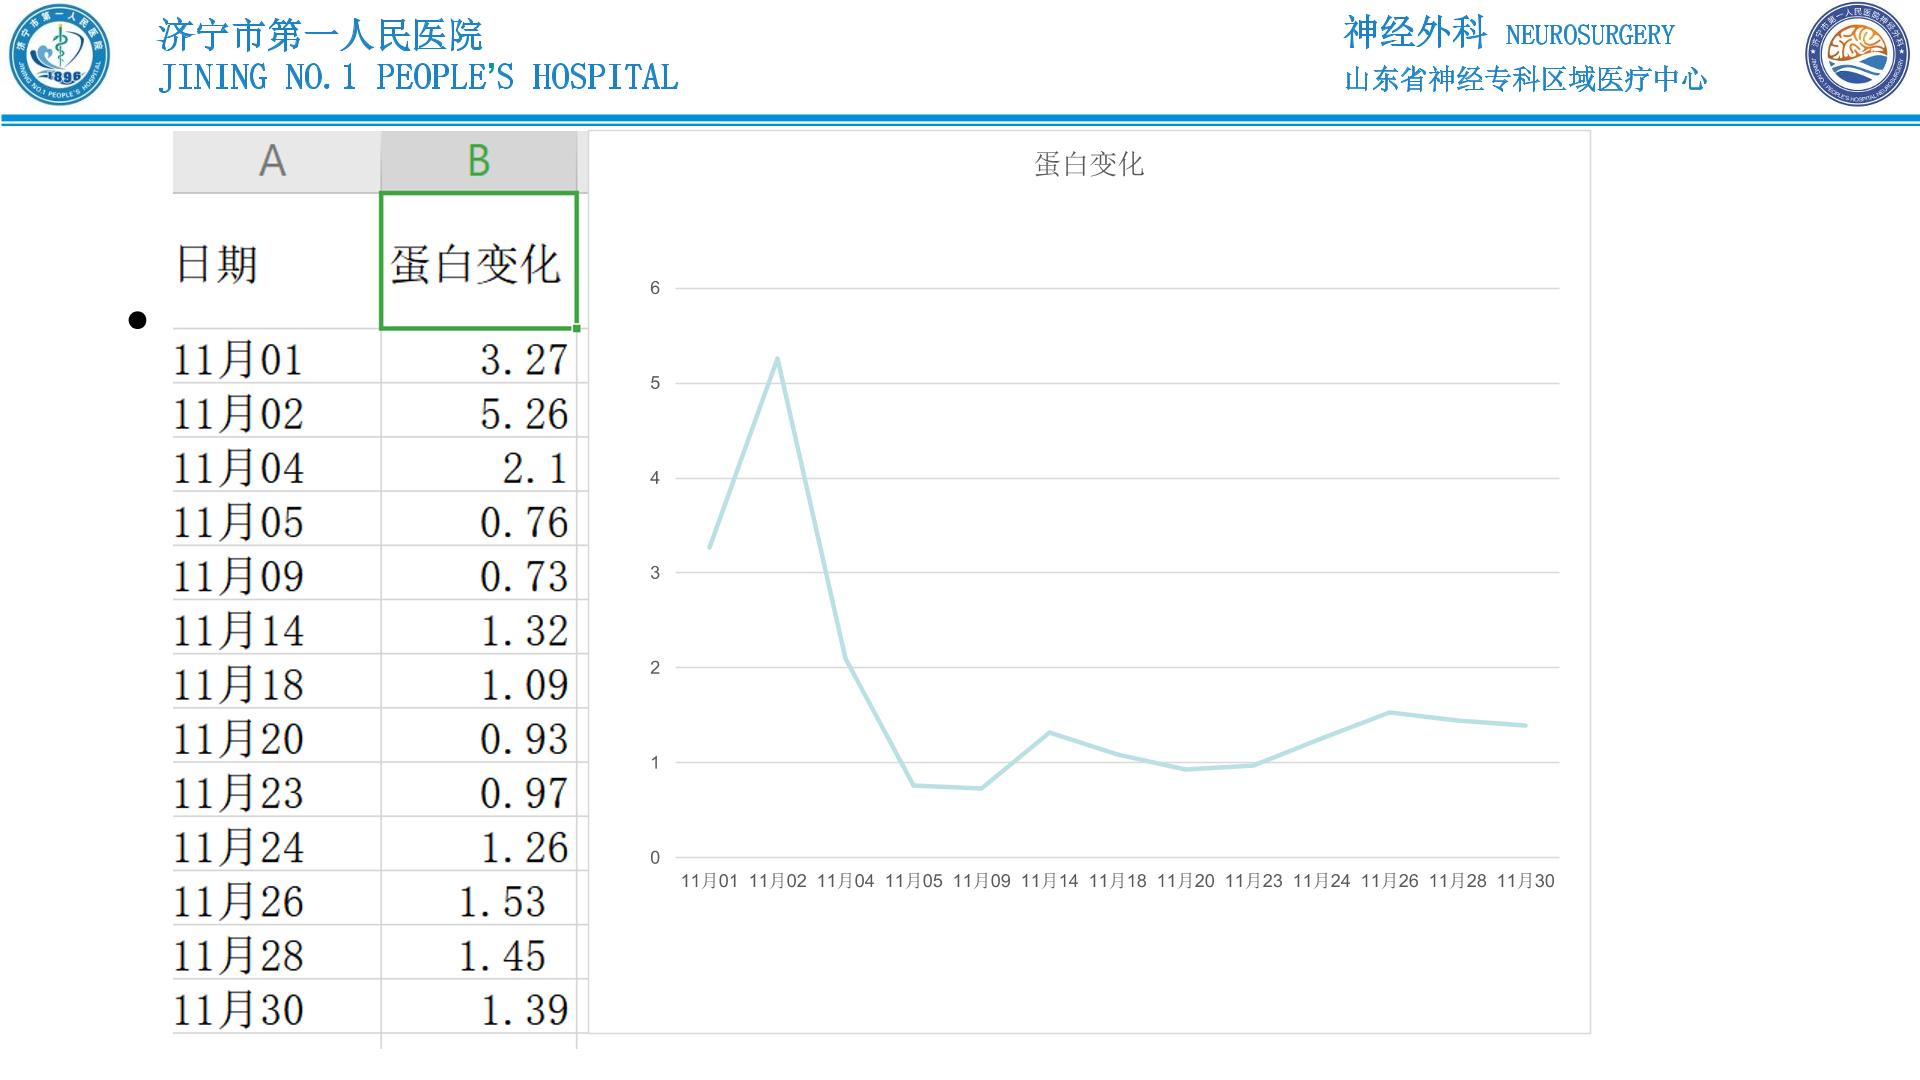The width and height of the screenshot is (1920, 1080).
Task: Select value cell 1.53
Action: (x=479, y=898)
